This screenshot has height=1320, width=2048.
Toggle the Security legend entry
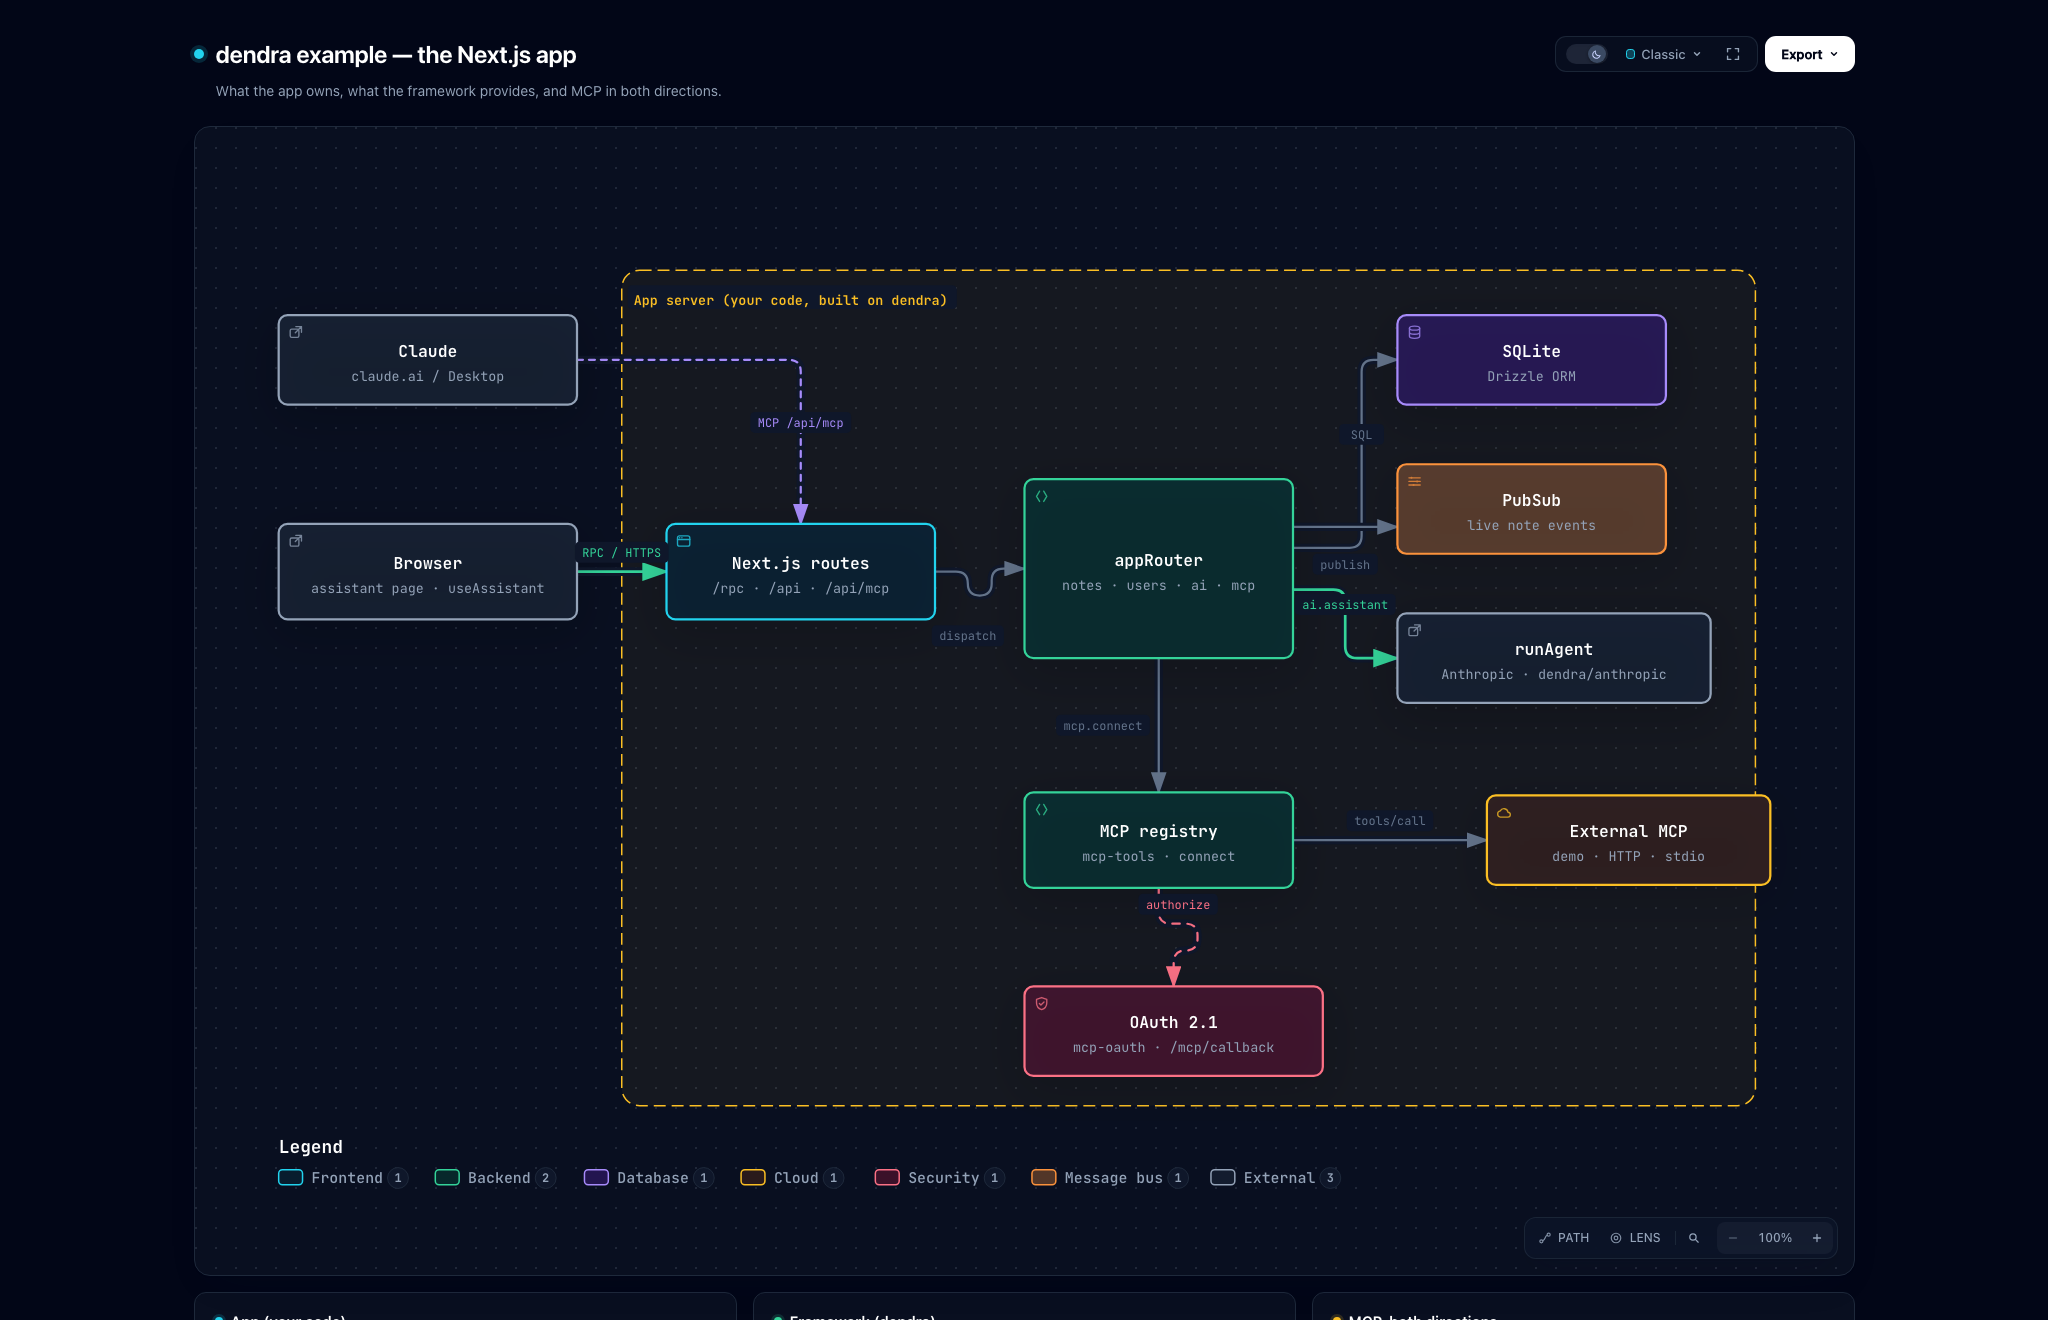pyautogui.click(x=939, y=1178)
